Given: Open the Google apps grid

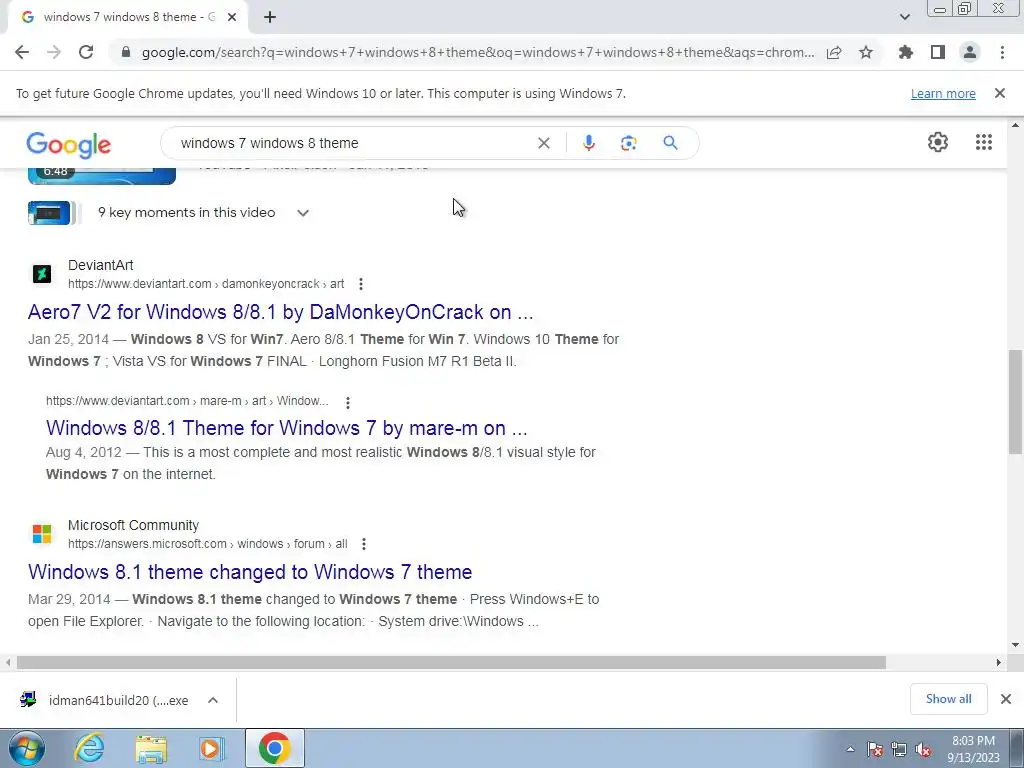Looking at the screenshot, I should point(984,142).
